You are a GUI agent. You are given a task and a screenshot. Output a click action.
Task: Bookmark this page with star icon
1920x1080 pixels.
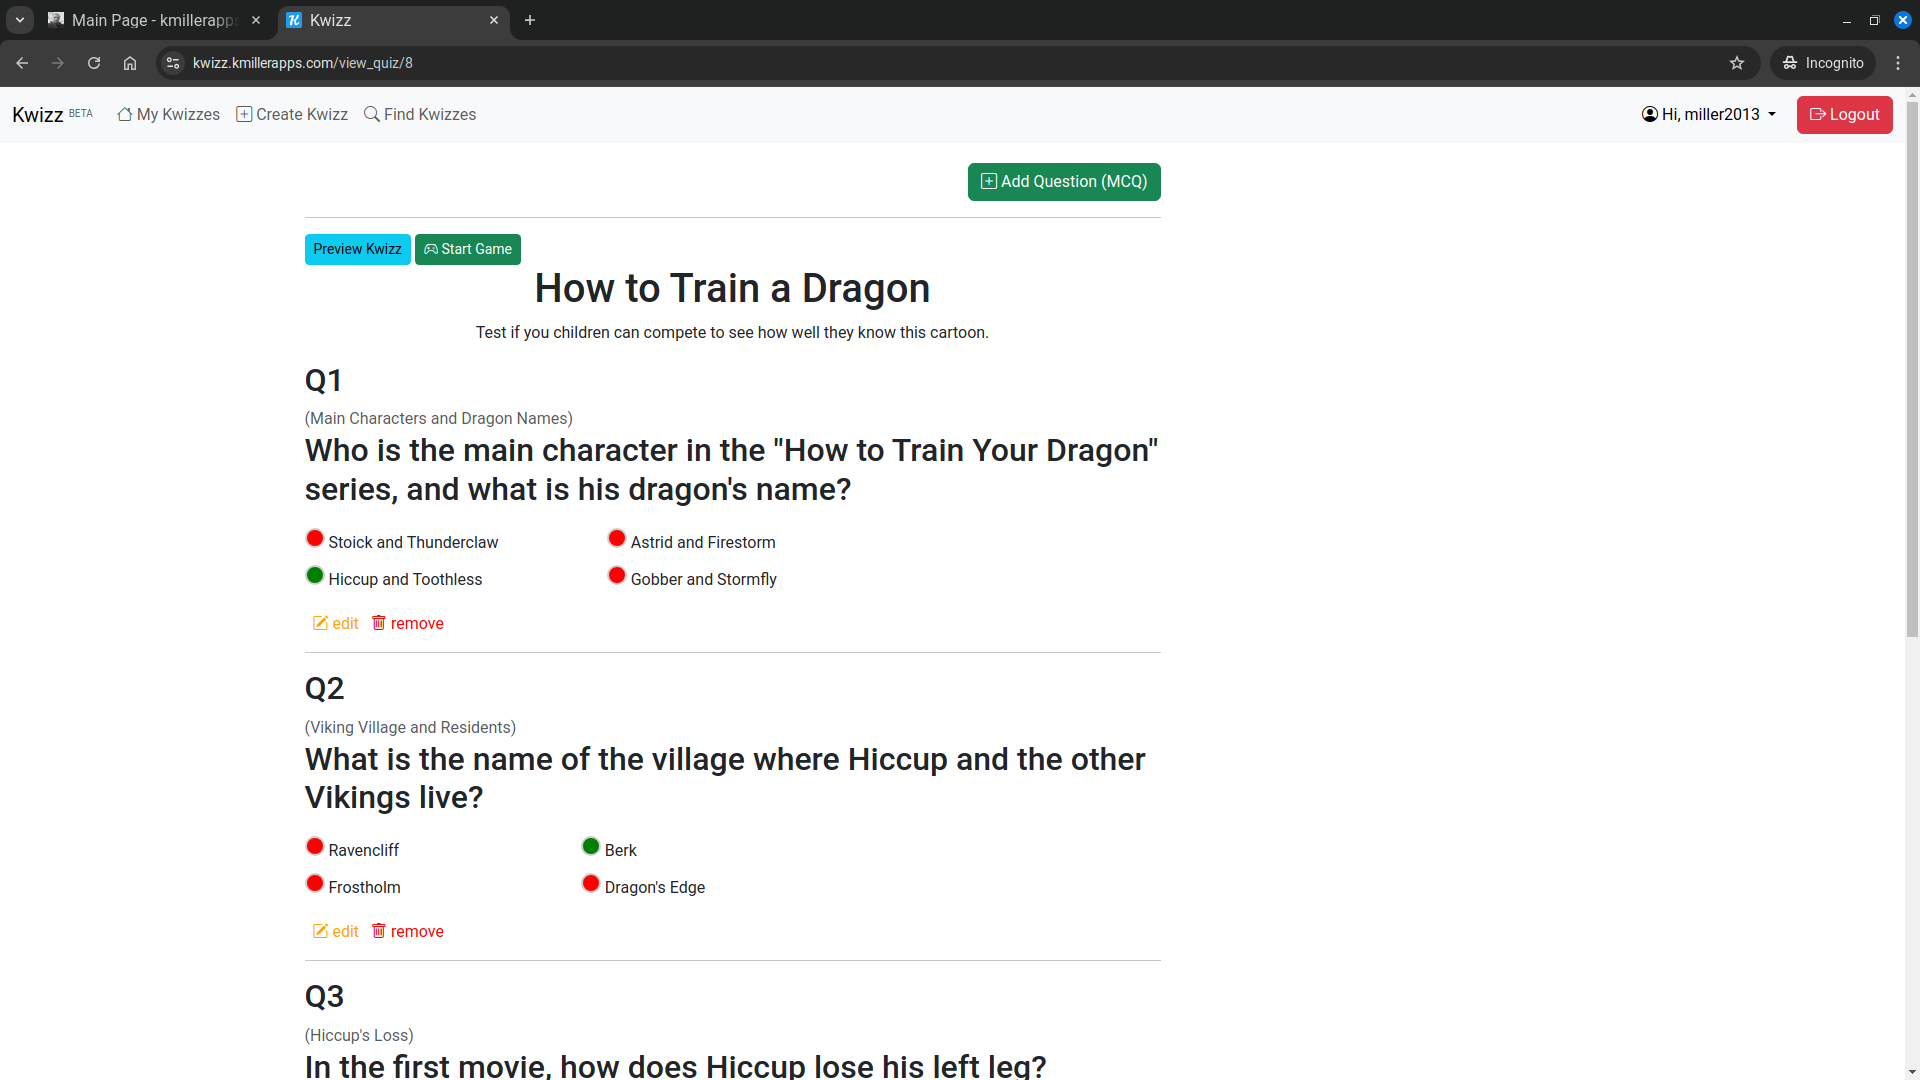pos(1737,63)
